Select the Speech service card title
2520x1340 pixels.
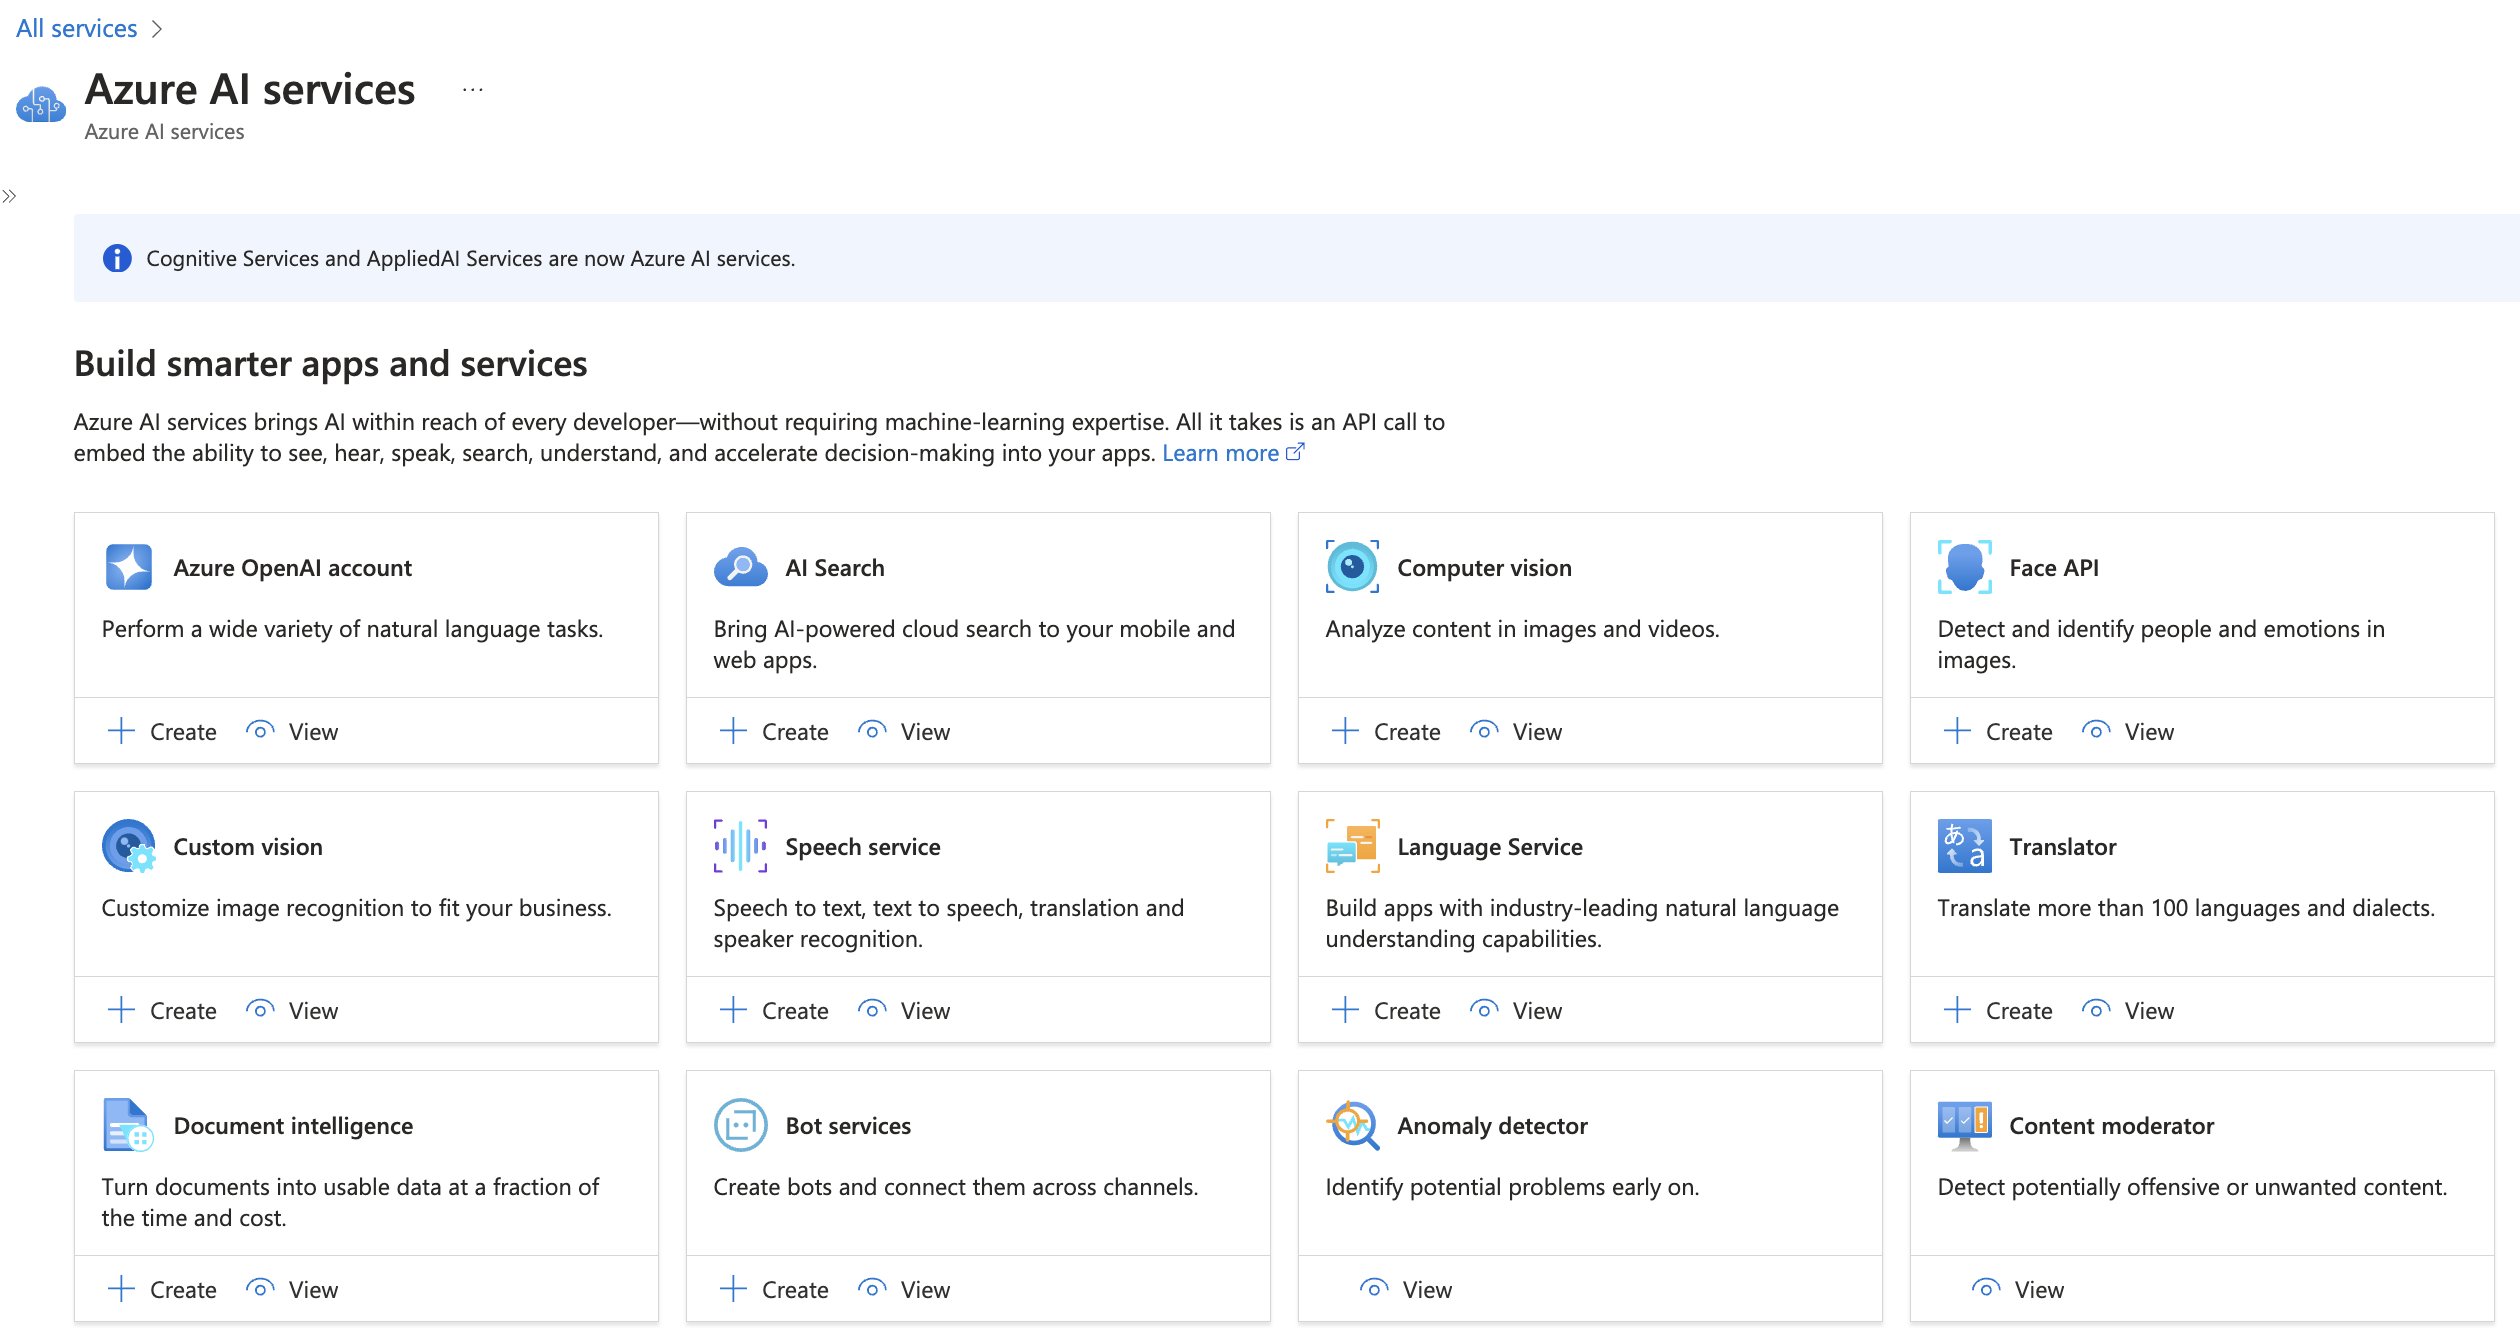tap(863, 846)
